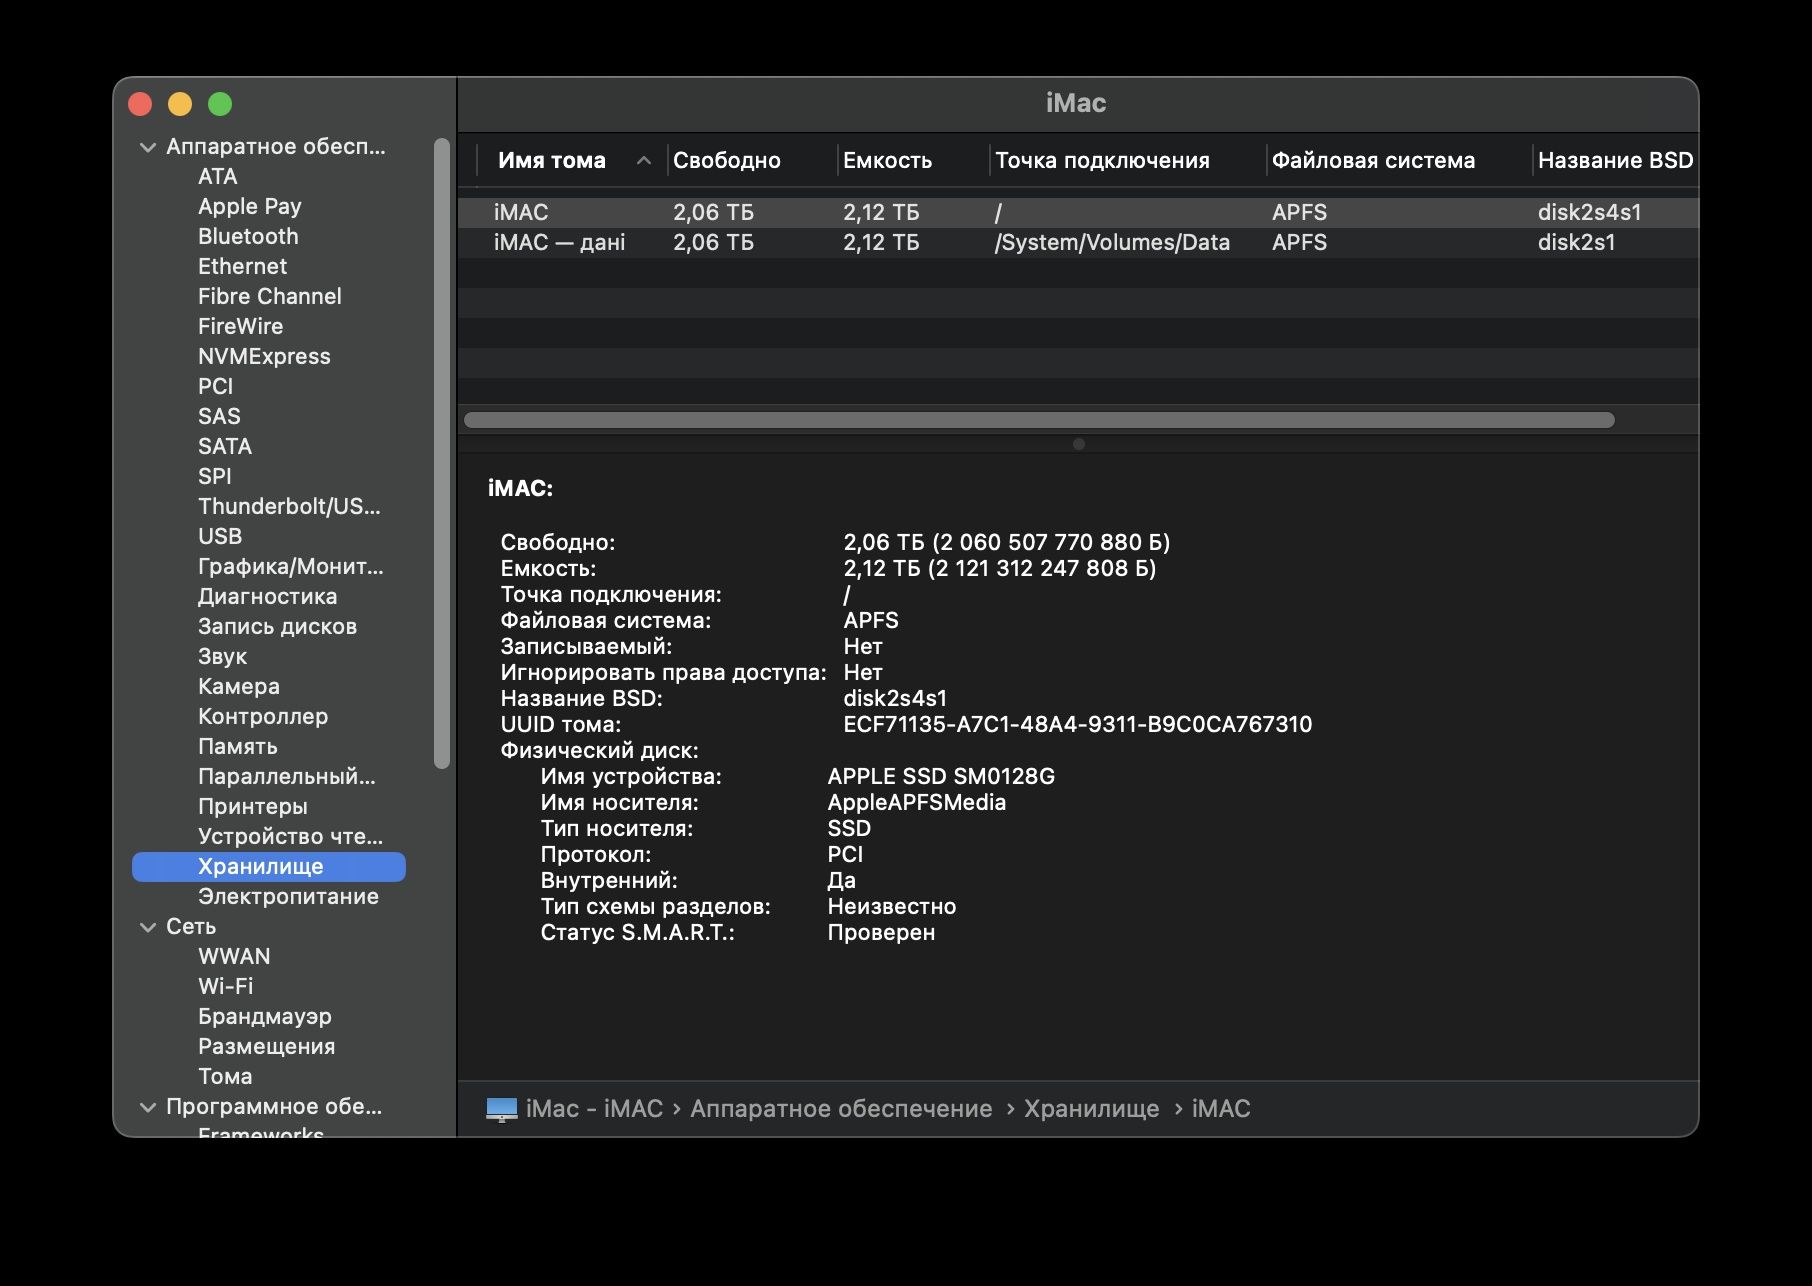
Task: Click /System/Volumes/Data mount point cell
Action: pyautogui.click(x=1112, y=243)
